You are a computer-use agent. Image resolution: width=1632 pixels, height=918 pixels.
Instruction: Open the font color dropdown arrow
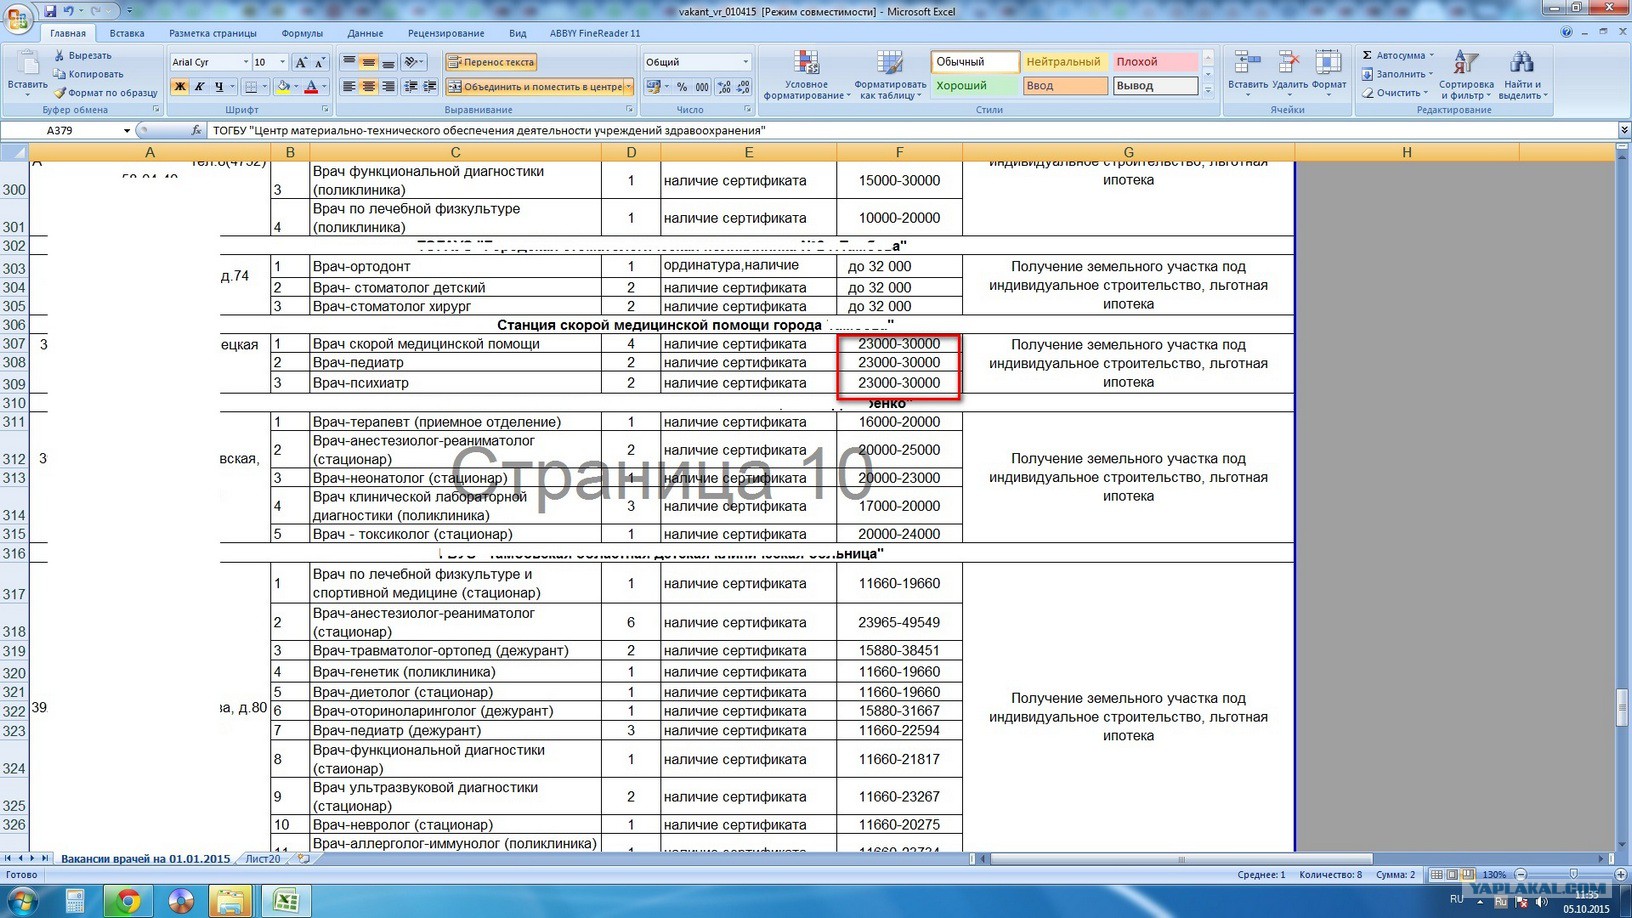point(324,87)
